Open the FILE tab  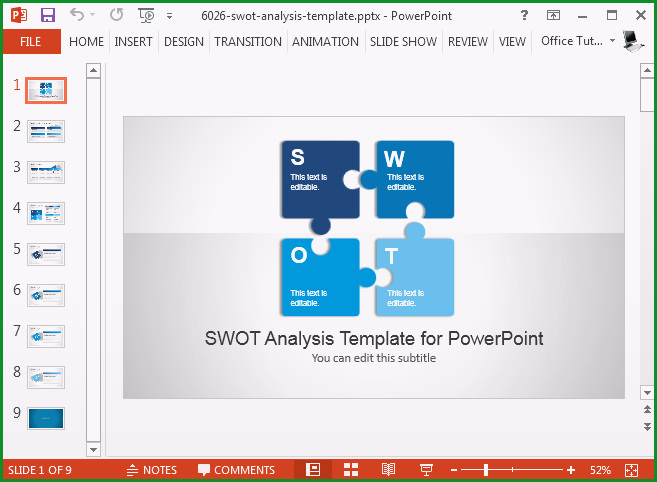tap(31, 41)
